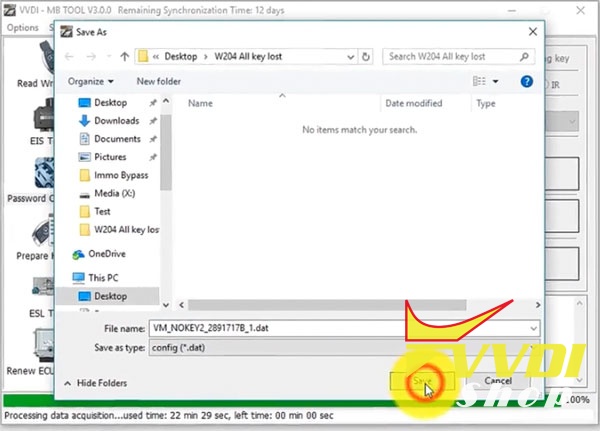Click pin icon next to Downloads
This screenshot has height=431, width=600.
[153, 121]
